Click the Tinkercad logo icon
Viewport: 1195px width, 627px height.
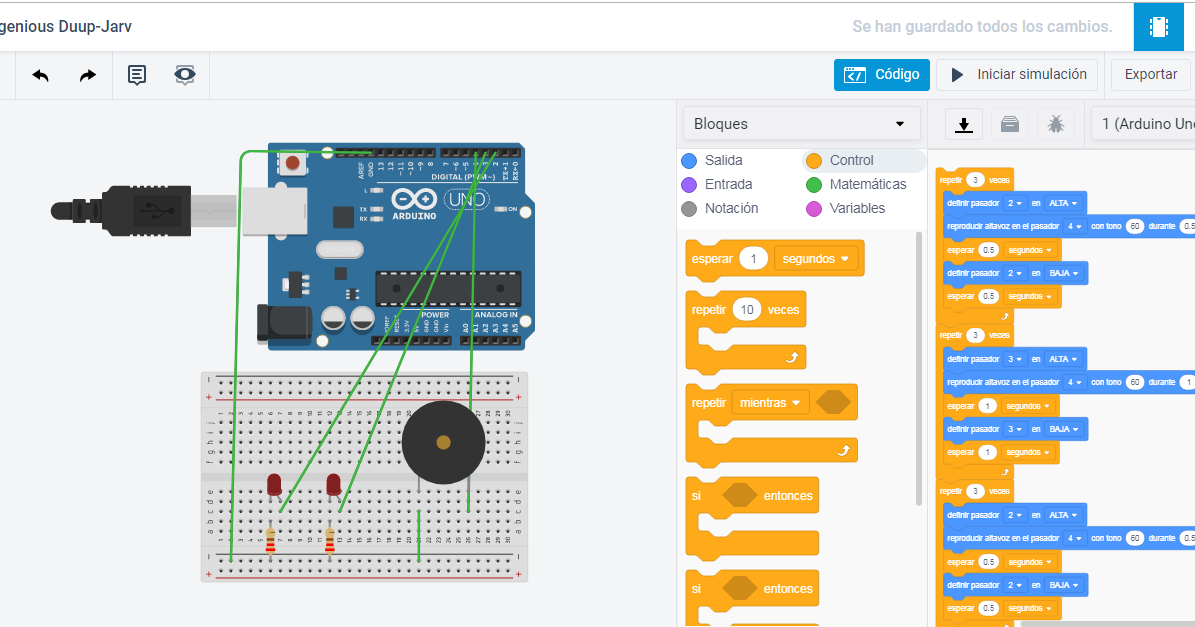1158,26
